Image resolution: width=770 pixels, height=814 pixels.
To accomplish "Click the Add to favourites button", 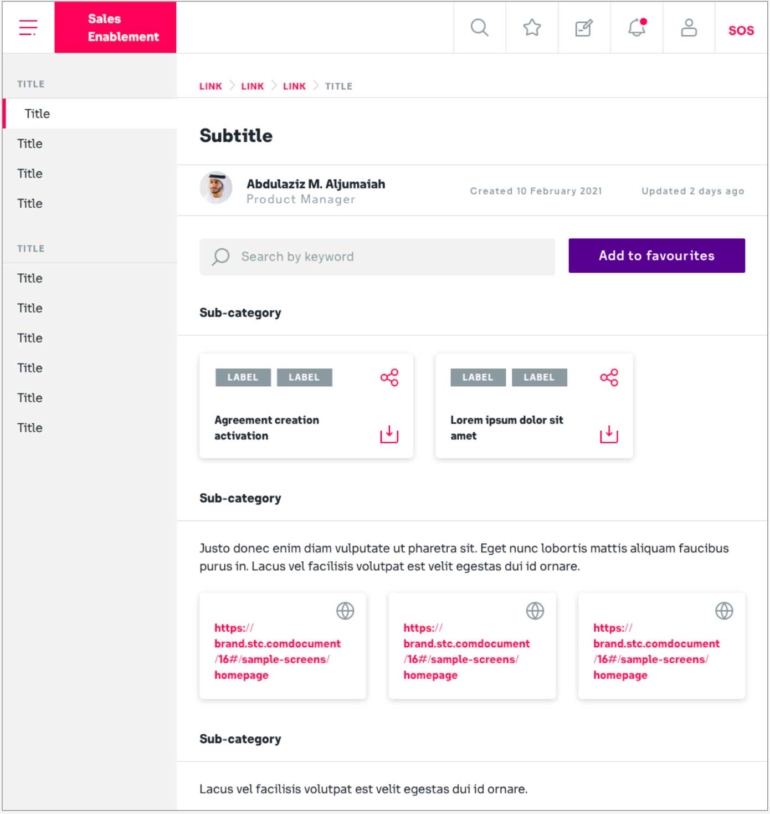I will 656,256.
